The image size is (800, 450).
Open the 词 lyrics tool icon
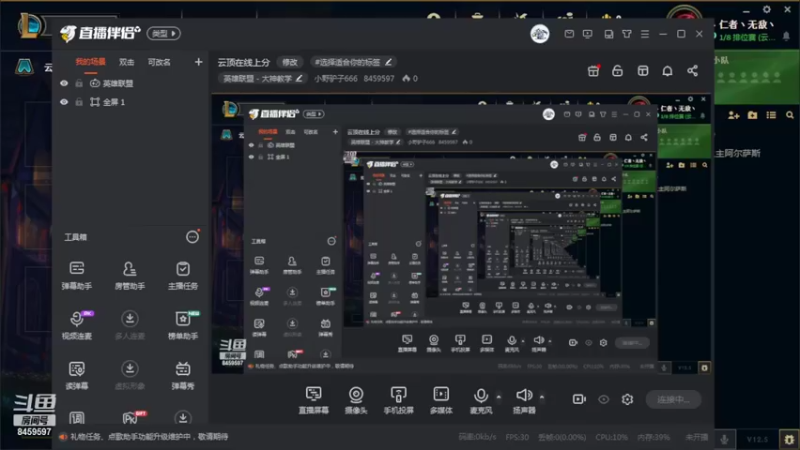[x=77, y=418]
